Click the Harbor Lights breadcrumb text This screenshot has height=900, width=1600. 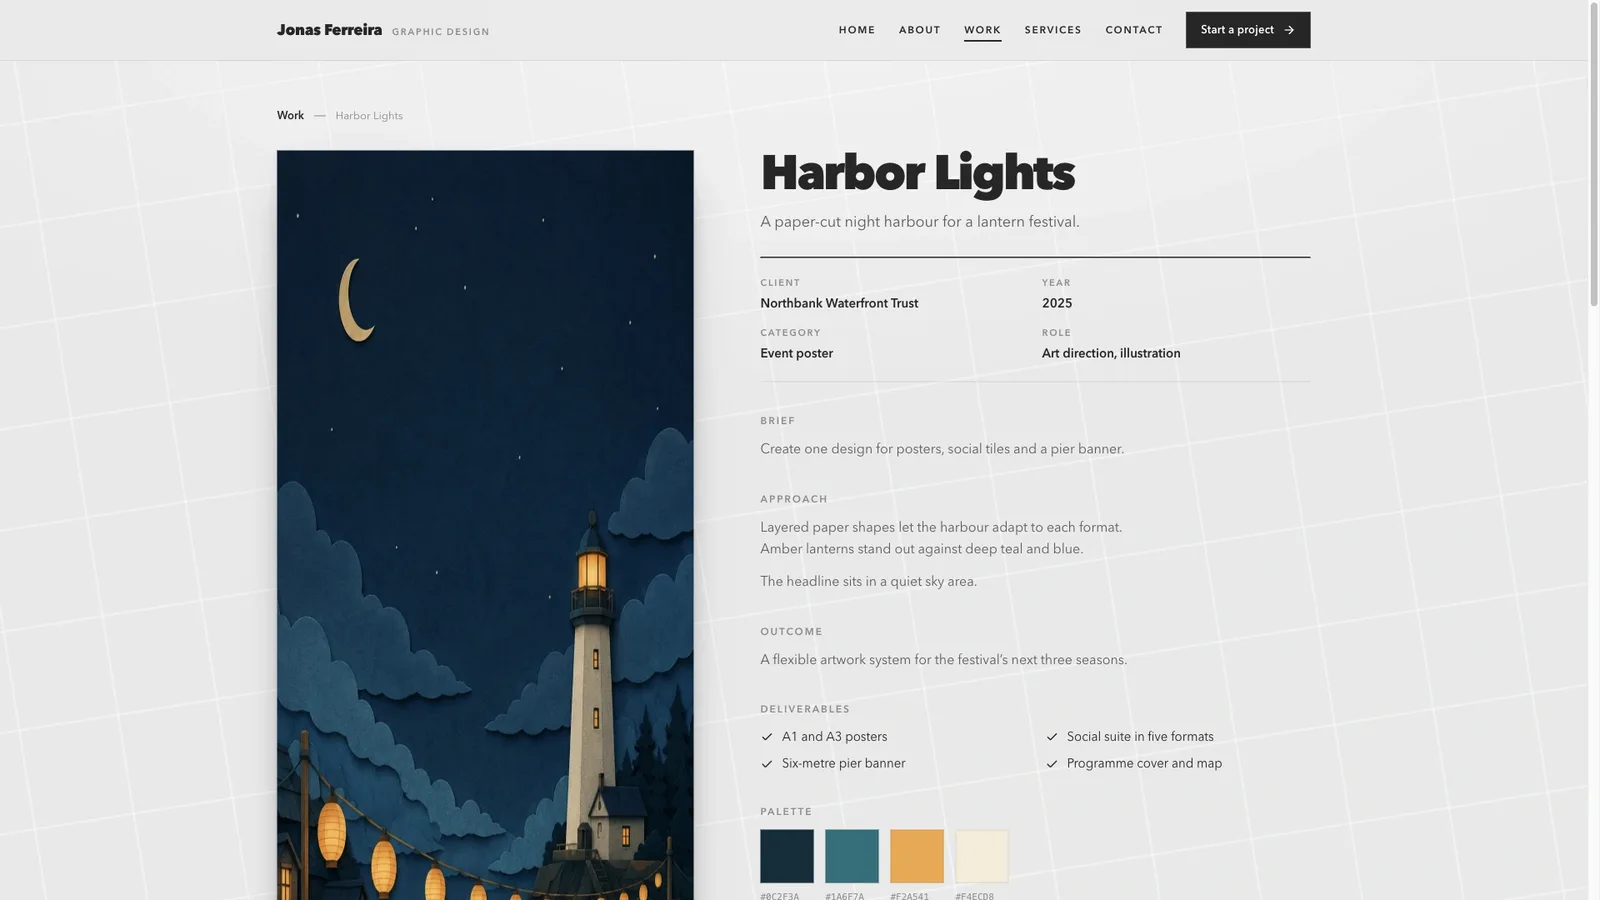369,116
